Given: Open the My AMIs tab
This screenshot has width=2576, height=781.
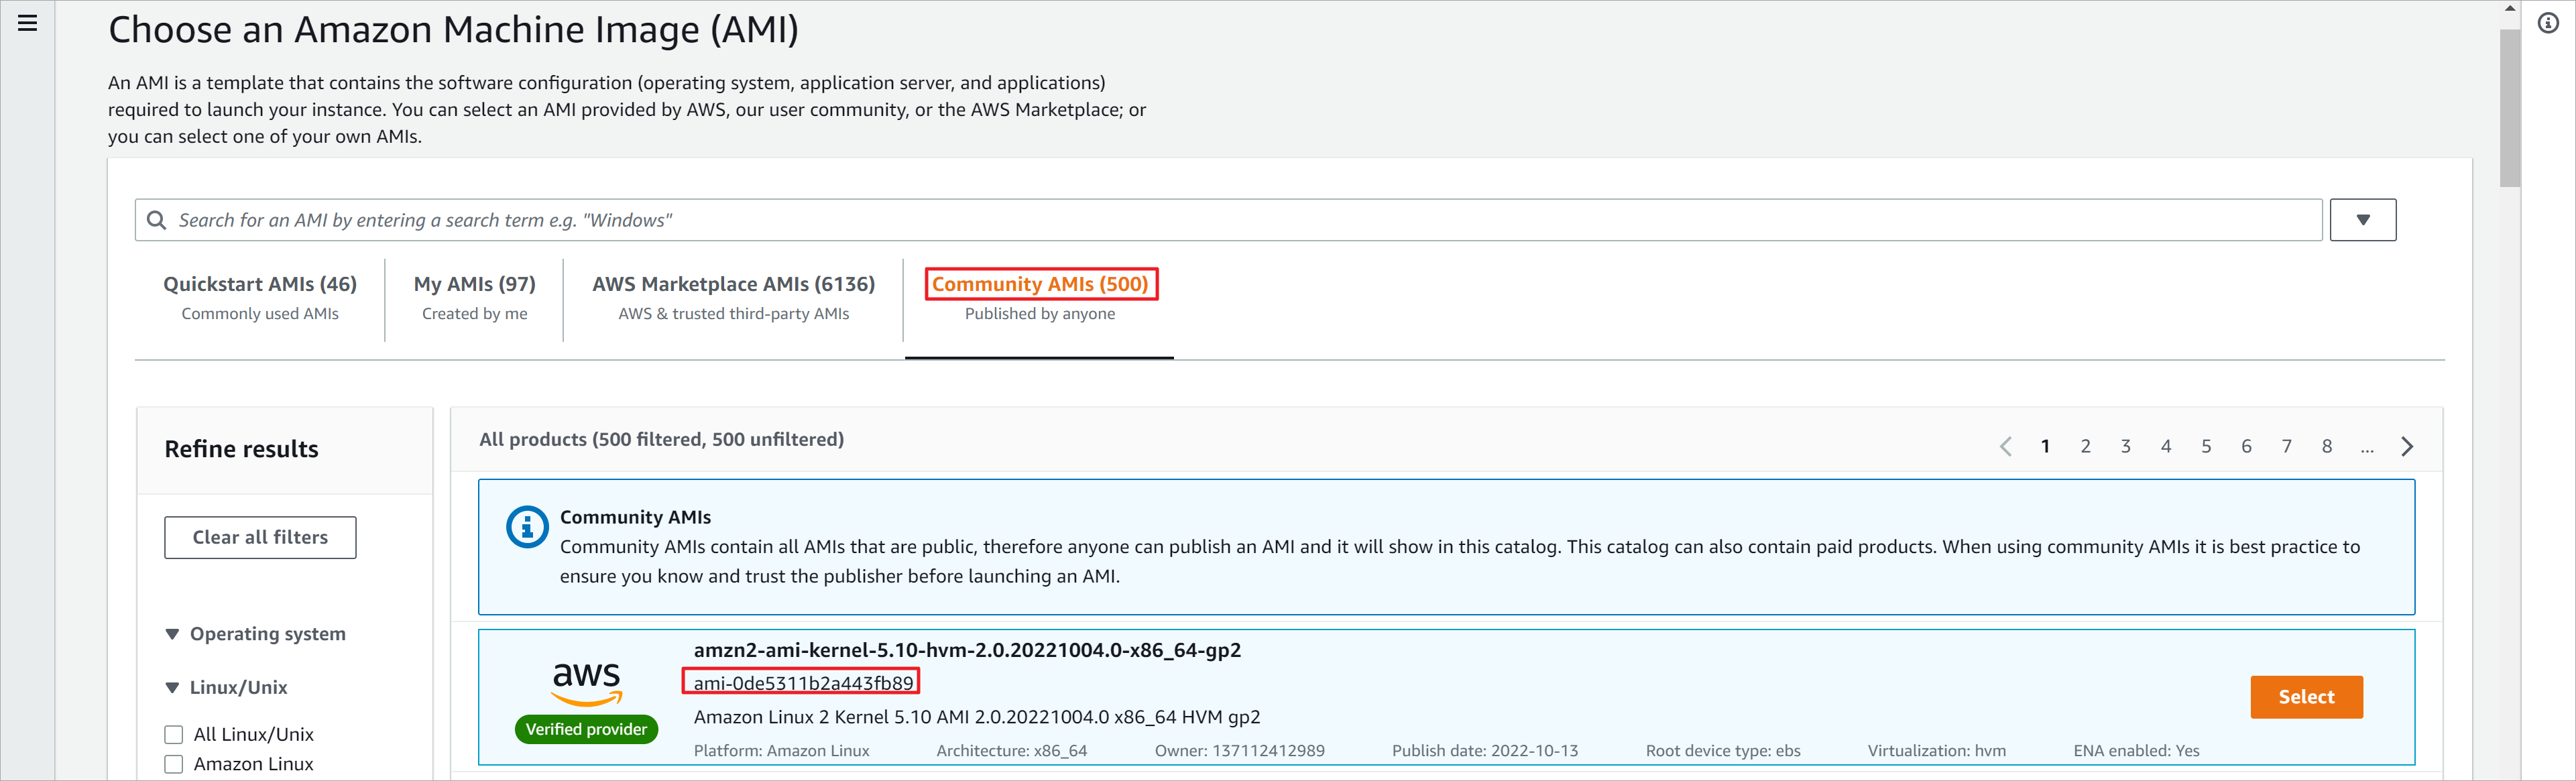Looking at the screenshot, I should coord(474,297).
